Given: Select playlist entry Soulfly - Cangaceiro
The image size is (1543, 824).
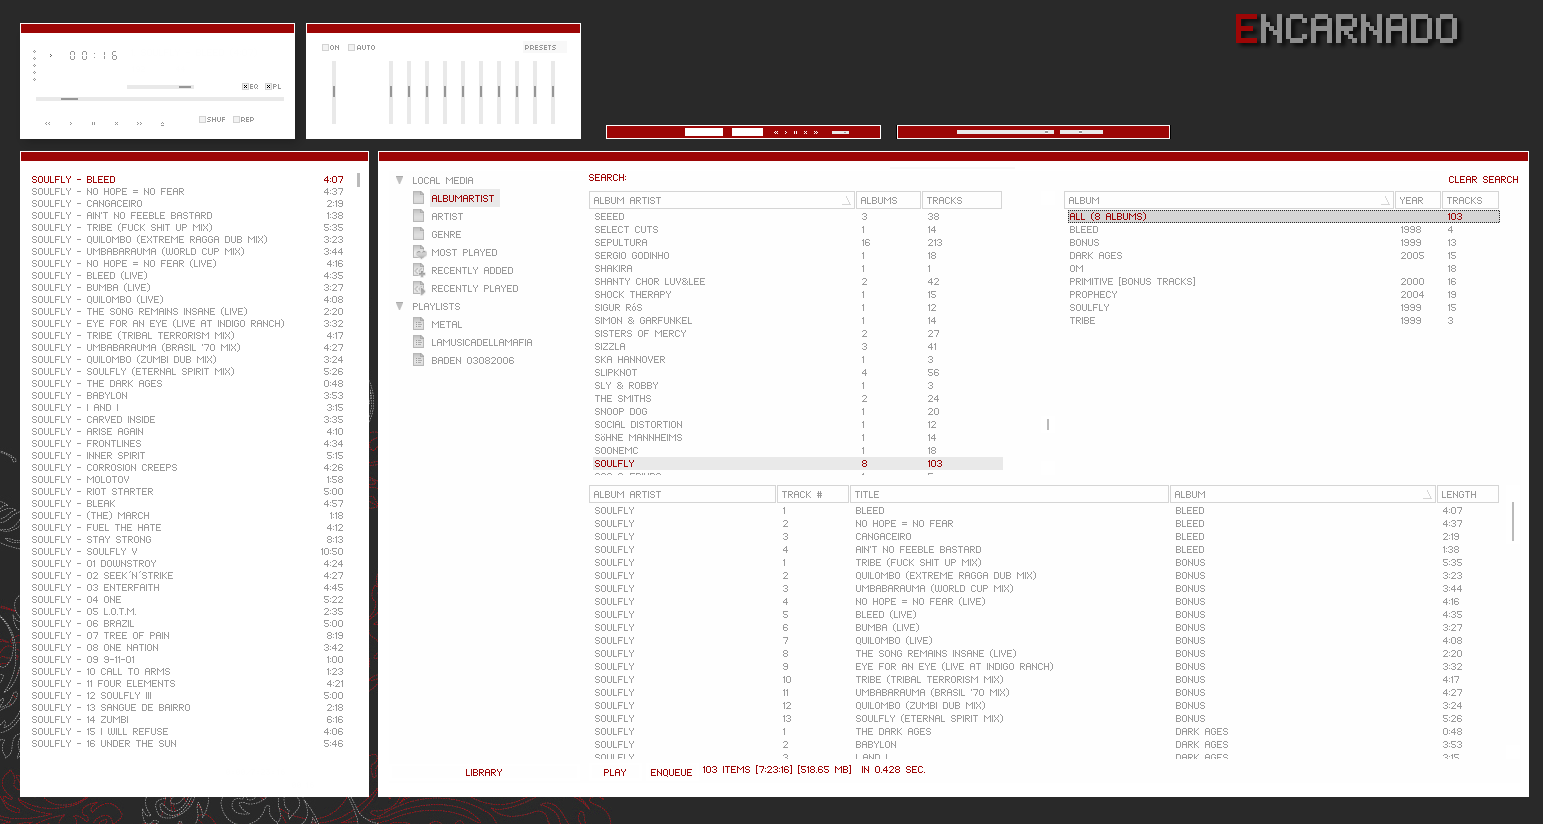Looking at the screenshot, I should 187,203.
